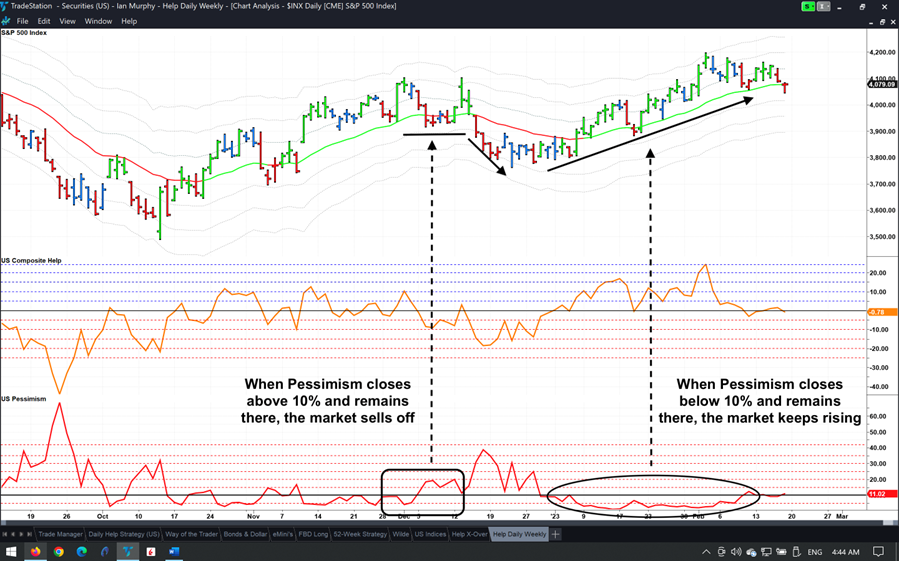Open Microsoft Word from the taskbar
Viewport: 899px width, 561px height.
[173, 551]
